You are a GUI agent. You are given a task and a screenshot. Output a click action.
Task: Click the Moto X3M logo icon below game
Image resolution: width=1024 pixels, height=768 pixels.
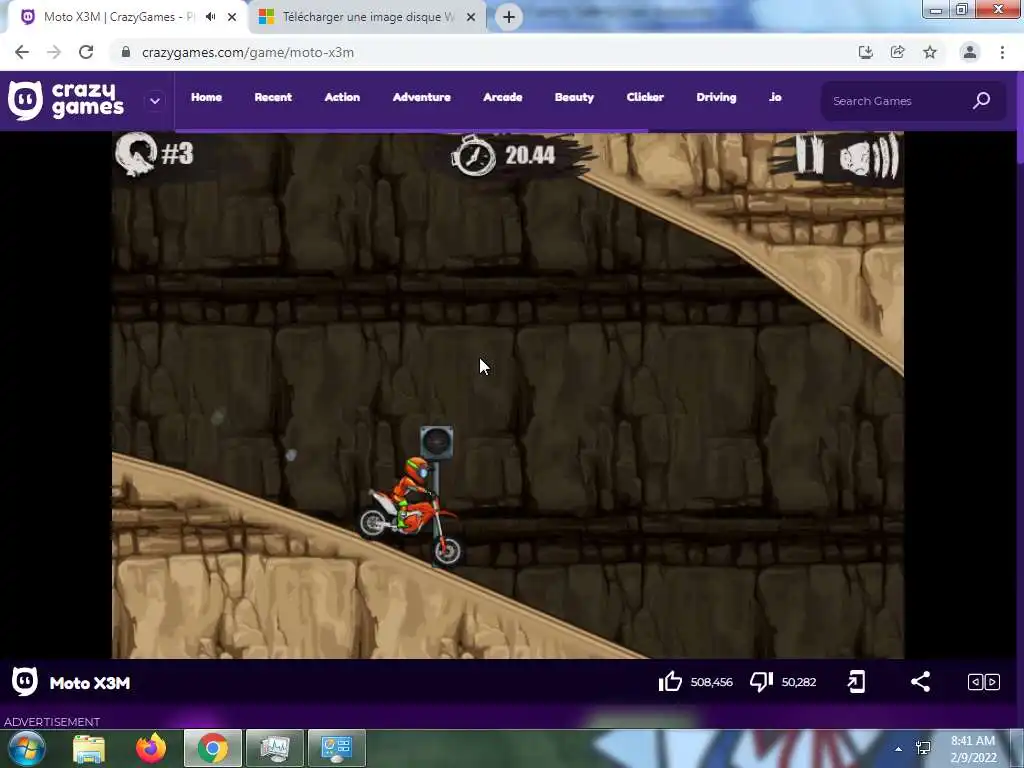(25, 682)
